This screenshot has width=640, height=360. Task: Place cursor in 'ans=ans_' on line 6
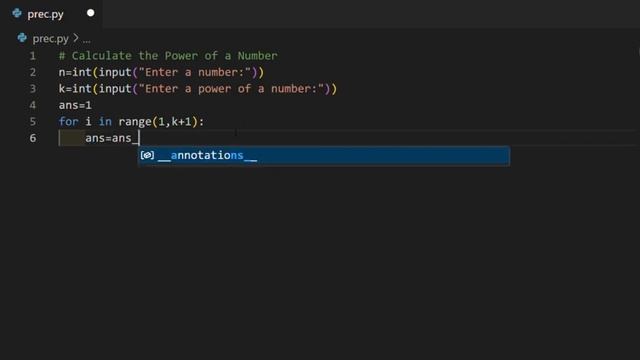(112, 138)
